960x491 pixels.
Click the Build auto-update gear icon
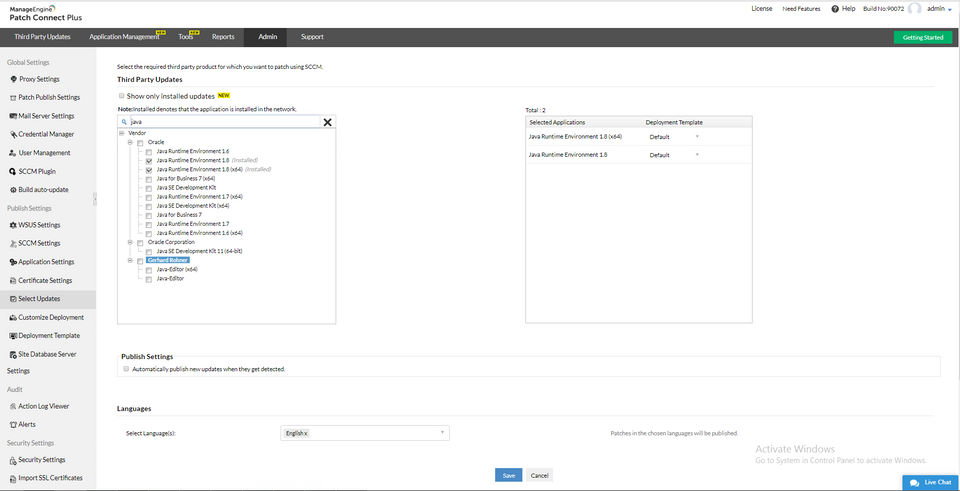coord(13,189)
